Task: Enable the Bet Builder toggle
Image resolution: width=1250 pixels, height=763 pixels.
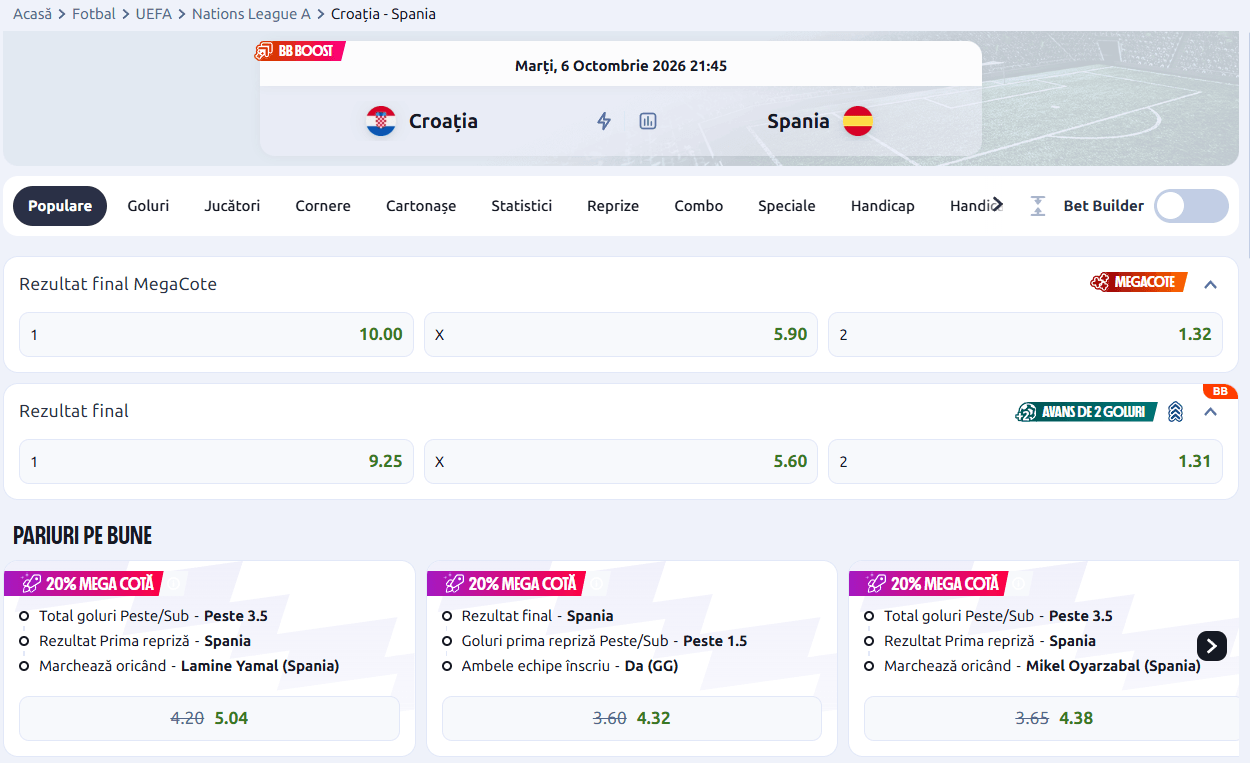Action: tap(1191, 206)
